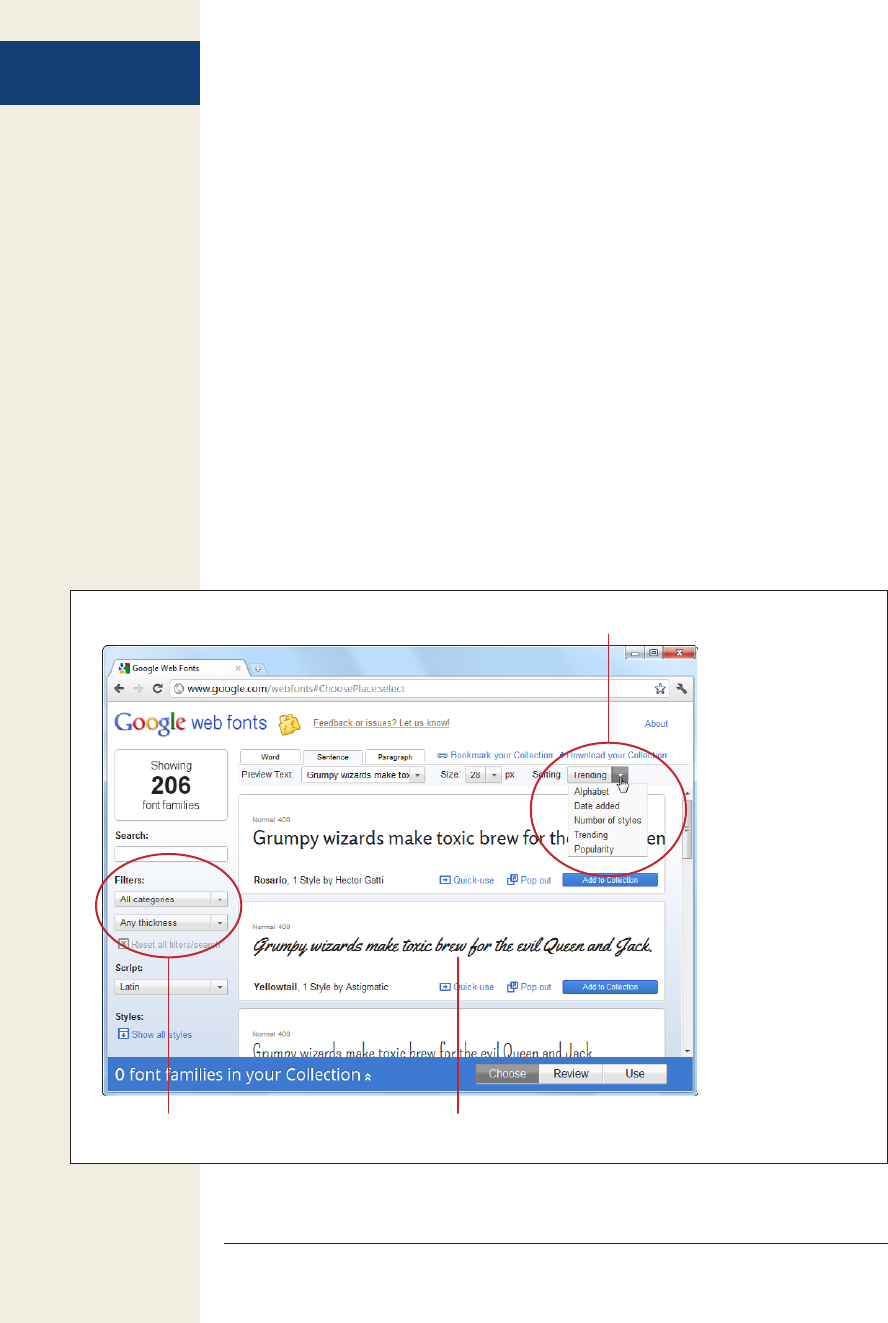888x1323 pixels.
Task: Add Rosario to Collection
Action: [610, 880]
